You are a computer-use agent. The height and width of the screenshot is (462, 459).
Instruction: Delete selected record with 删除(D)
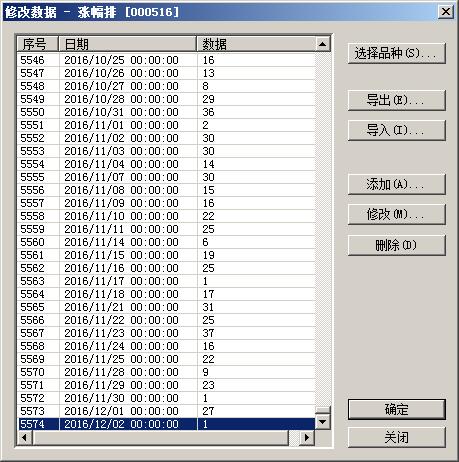(396, 245)
